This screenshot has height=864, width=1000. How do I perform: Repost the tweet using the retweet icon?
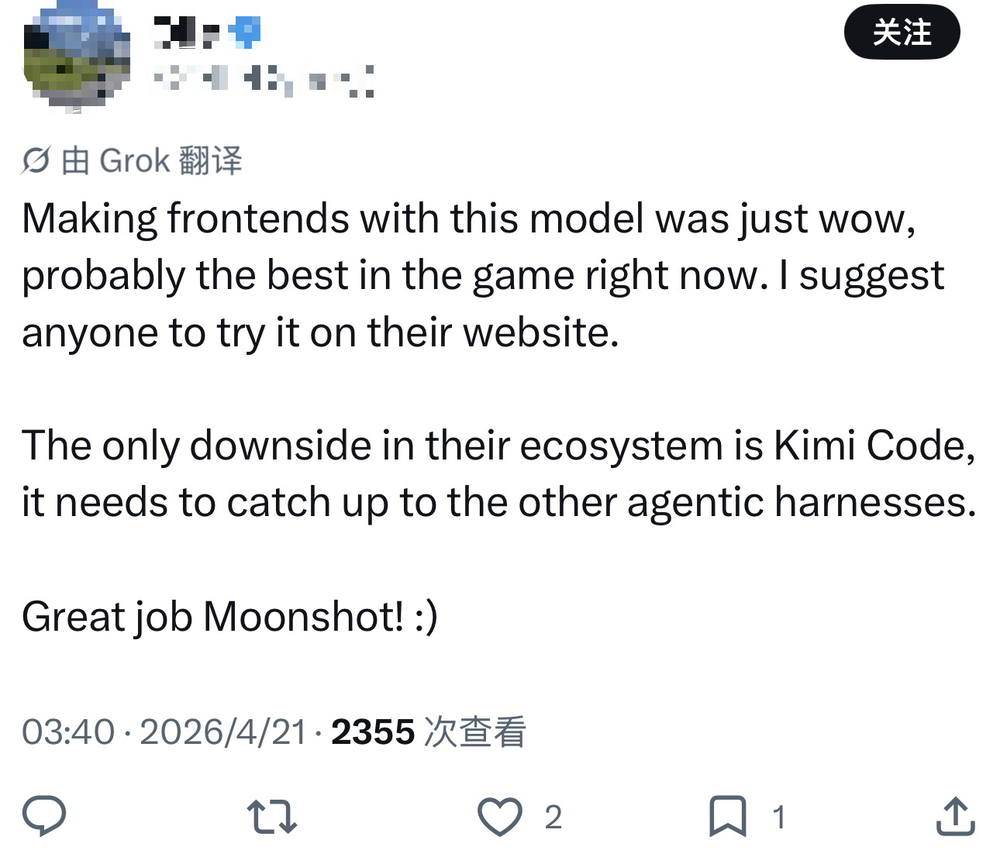[271, 817]
